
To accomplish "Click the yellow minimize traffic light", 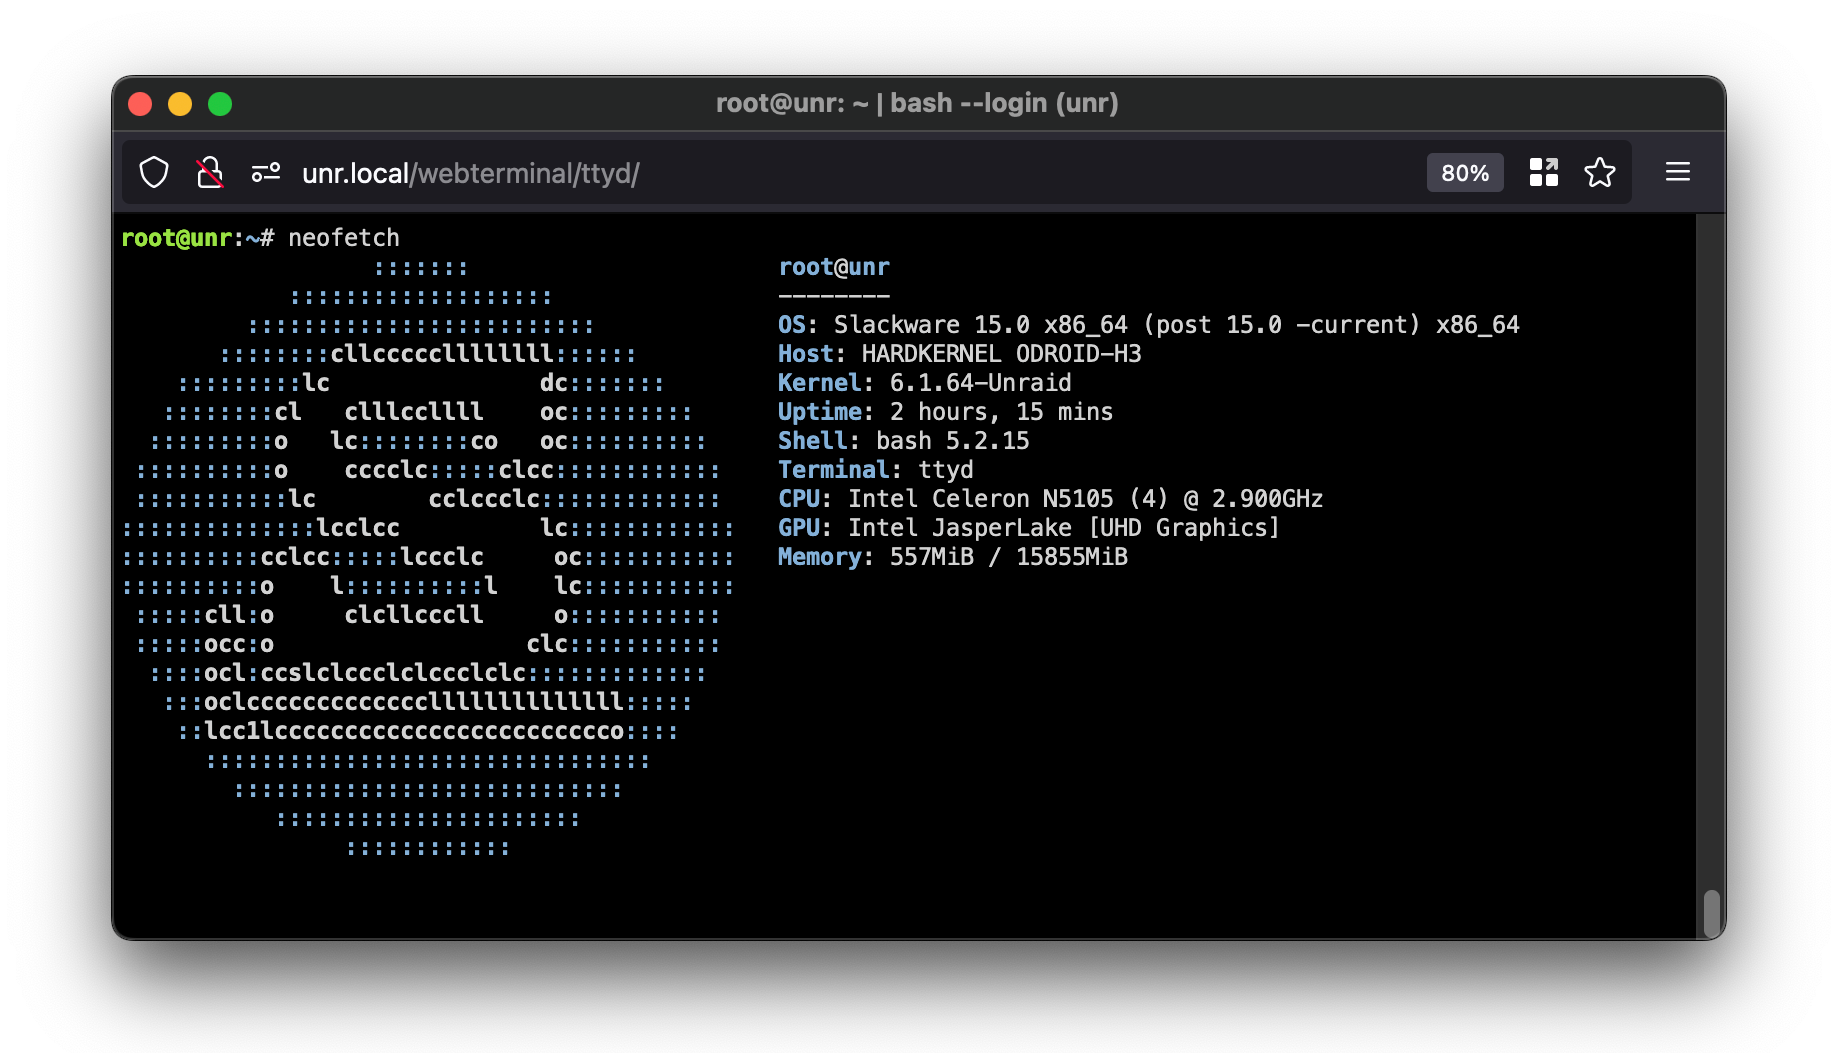I will click(x=180, y=103).
